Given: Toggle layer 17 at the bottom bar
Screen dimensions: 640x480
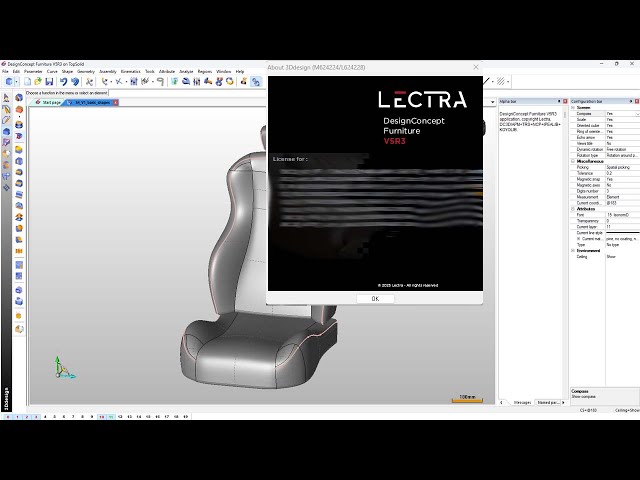Looking at the screenshot, I should click(167, 417).
